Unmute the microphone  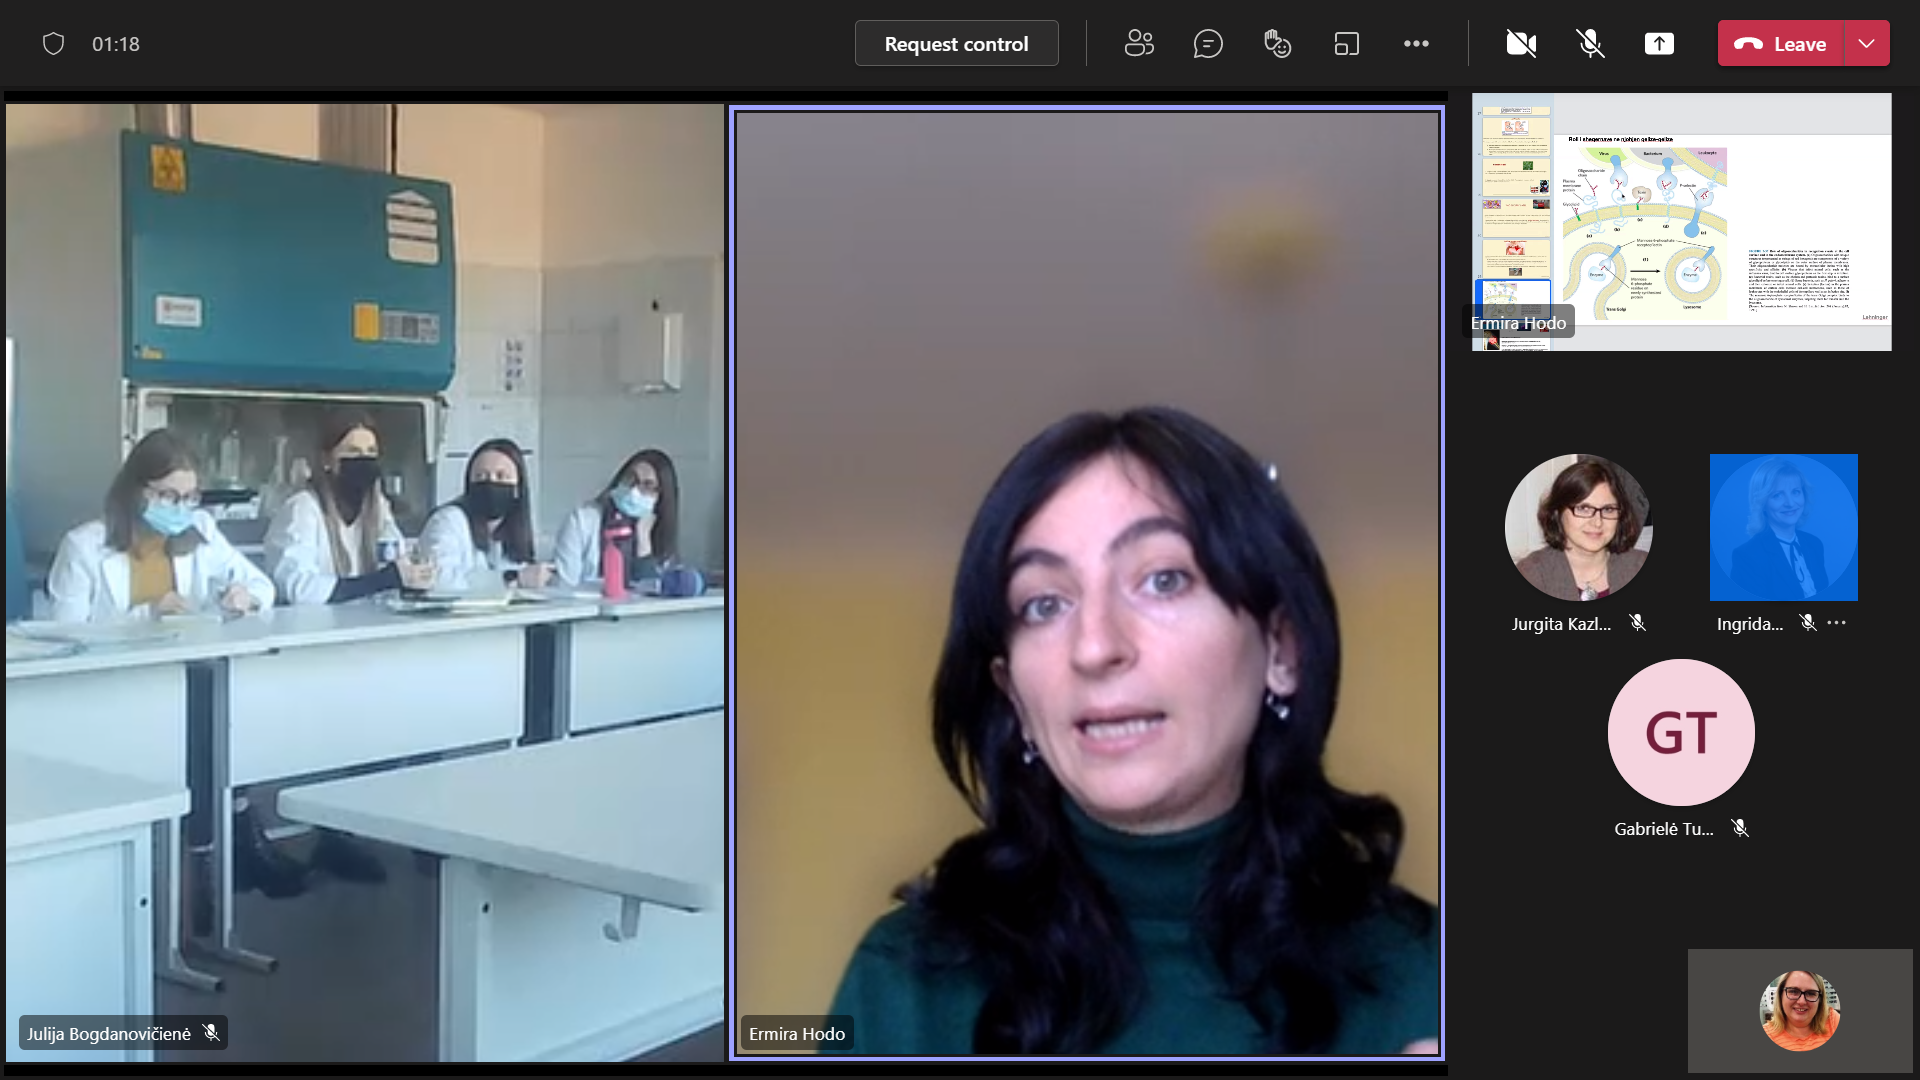tap(1590, 44)
